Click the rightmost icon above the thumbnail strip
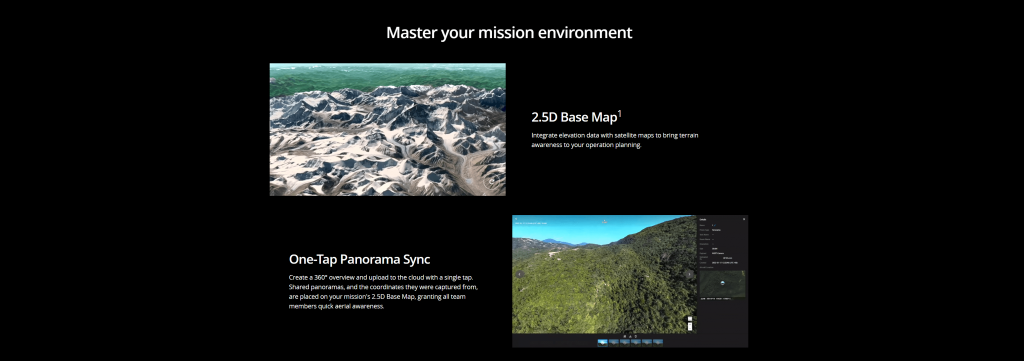Image resolution: width=1024 pixels, height=361 pixels. click(636, 336)
